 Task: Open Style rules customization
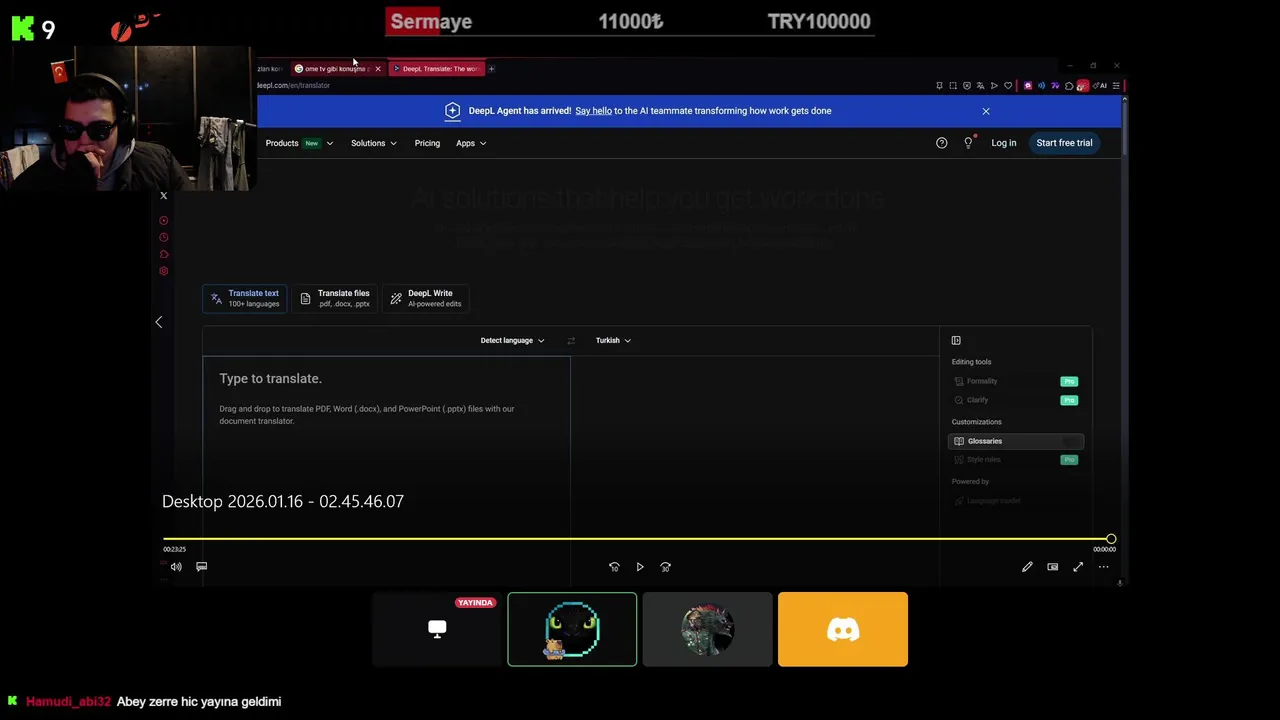point(1016,460)
